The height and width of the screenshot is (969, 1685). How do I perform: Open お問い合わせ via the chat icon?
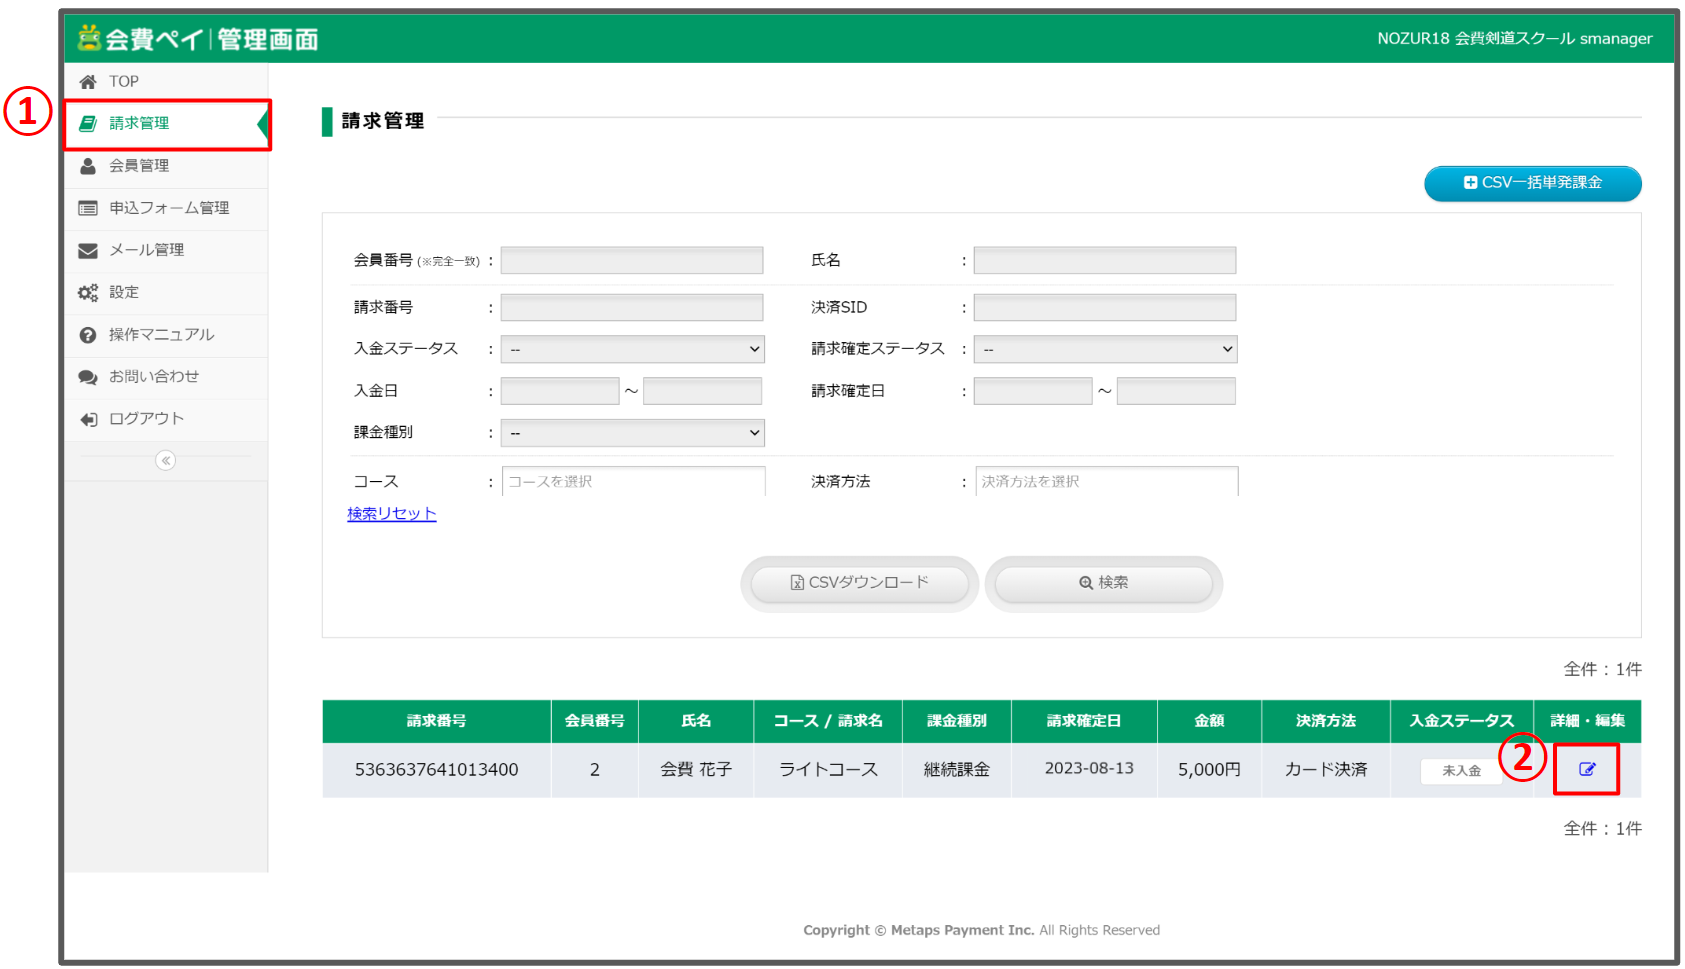[88, 377]
